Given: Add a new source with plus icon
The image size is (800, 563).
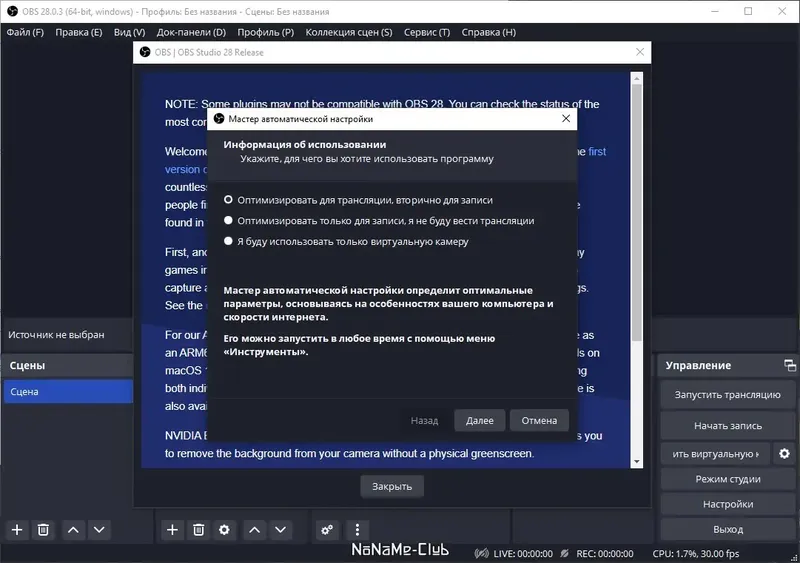Looking at the screenshot, I should 172,530.
